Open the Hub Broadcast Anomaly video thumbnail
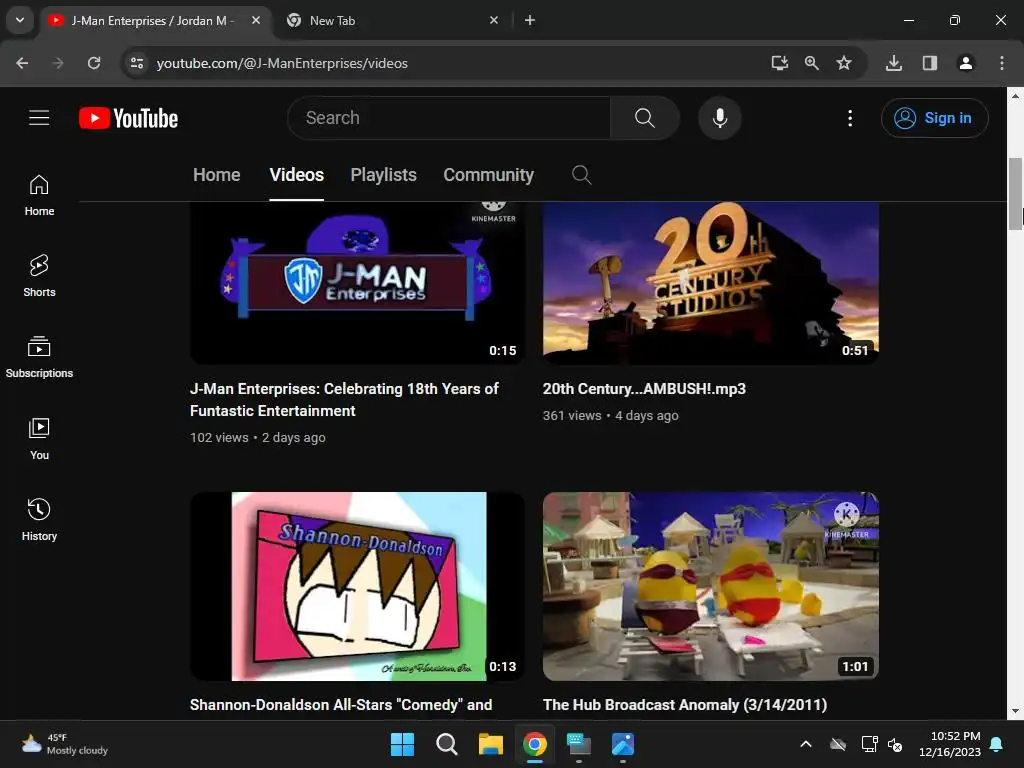 pyautogui.click(x=711, y=586)
